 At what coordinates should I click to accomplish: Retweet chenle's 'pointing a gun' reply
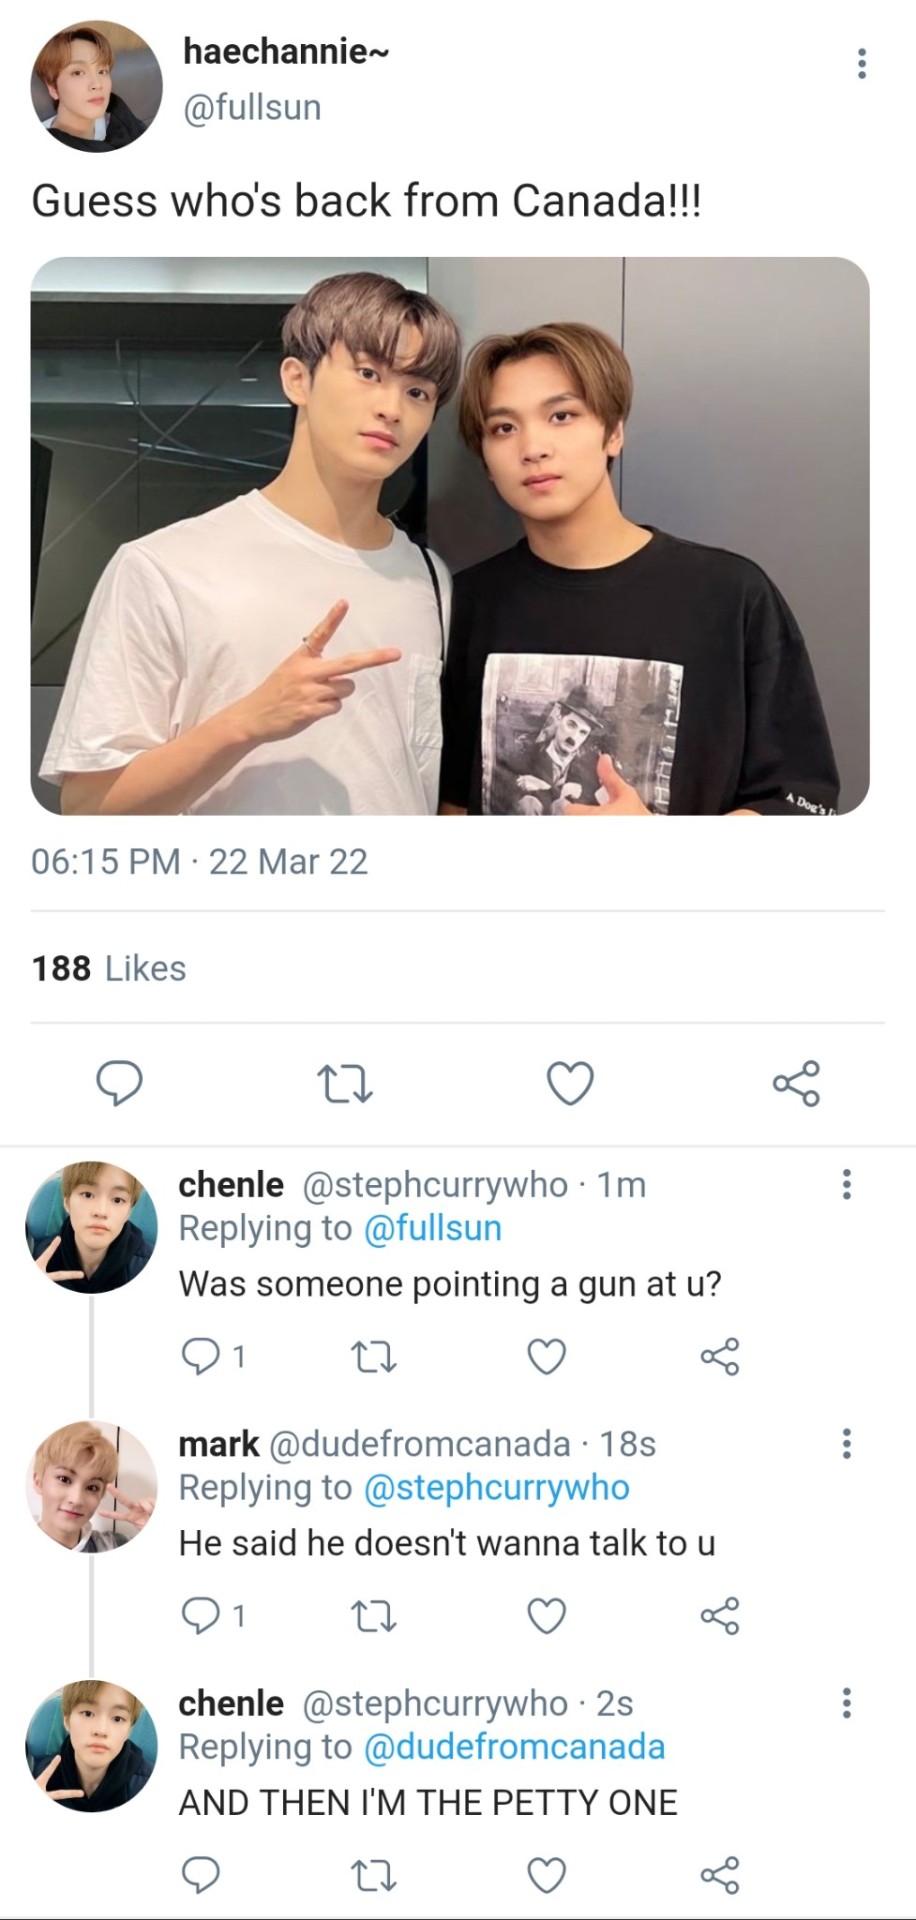click(375, 1356)
